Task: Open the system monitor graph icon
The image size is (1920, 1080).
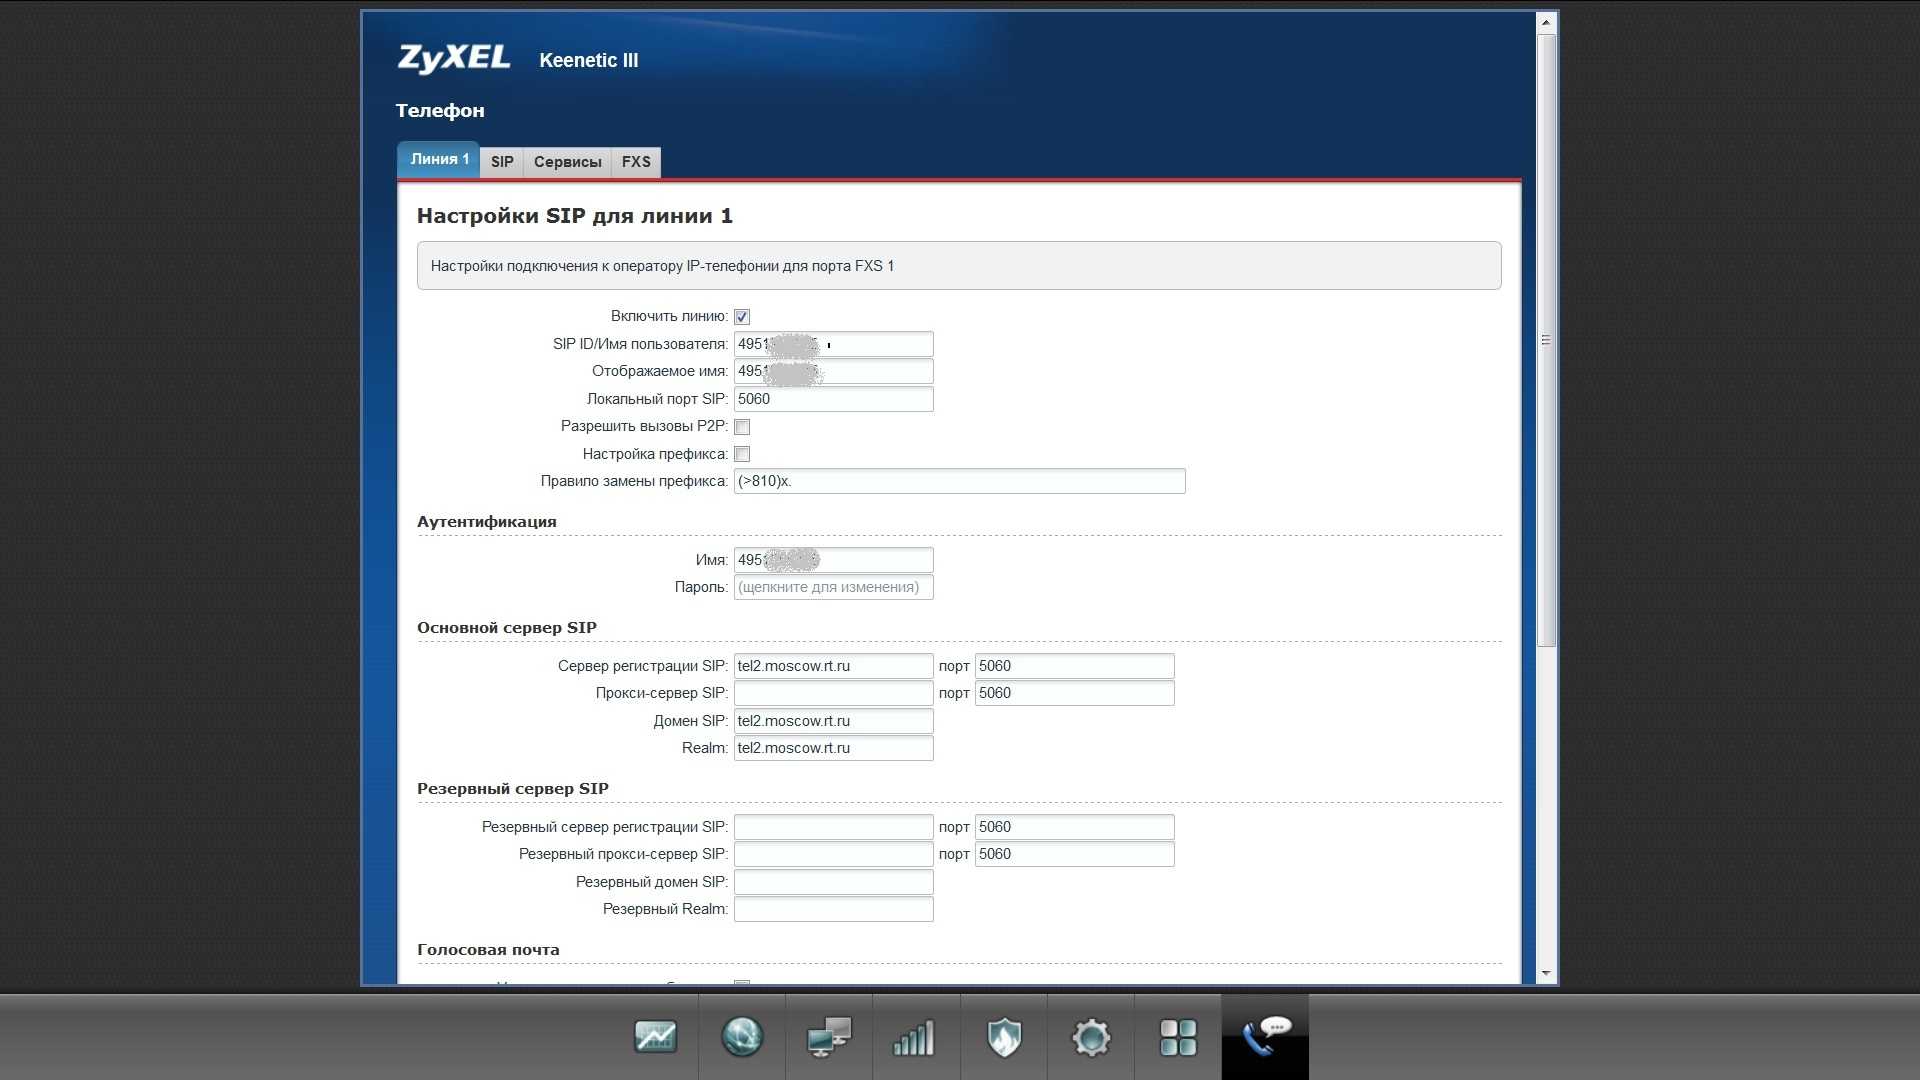Action: pyautogui.click(x=655, y=1037)
